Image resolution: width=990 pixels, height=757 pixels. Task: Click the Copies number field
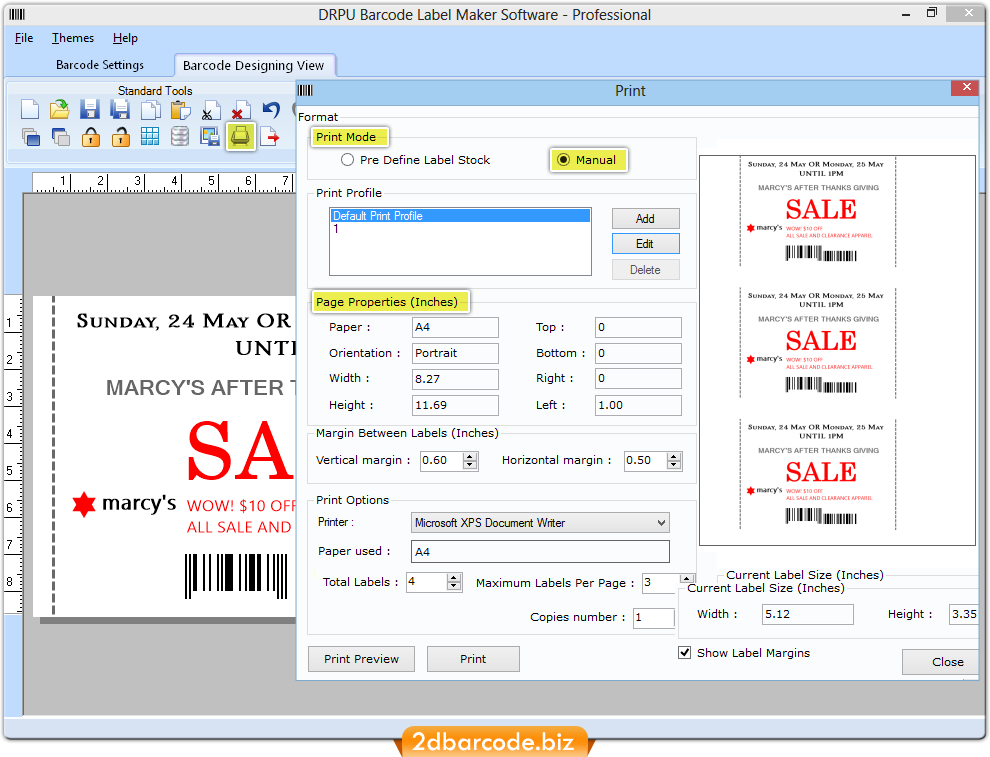654,617
